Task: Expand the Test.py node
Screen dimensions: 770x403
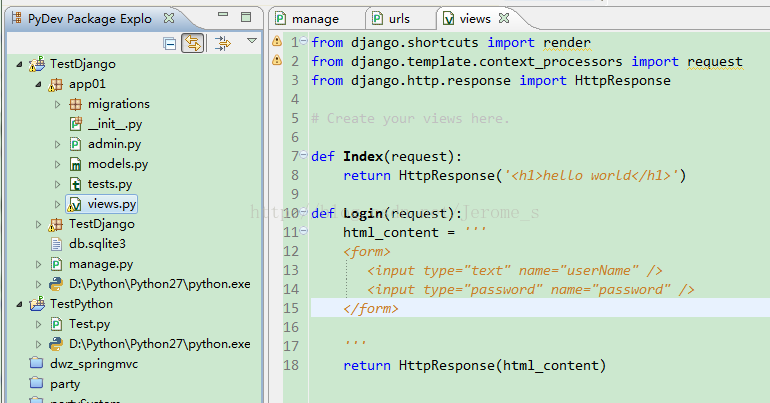Action: click(x=38, y=324)
